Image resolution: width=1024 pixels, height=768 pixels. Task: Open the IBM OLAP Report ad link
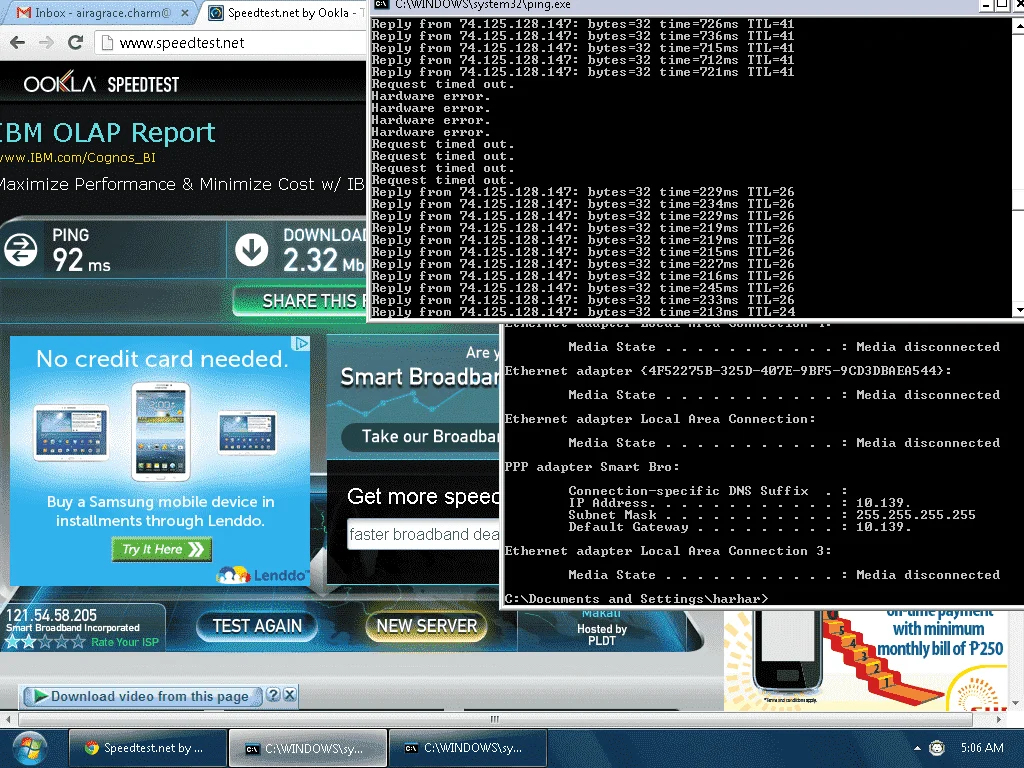[107, 133]
